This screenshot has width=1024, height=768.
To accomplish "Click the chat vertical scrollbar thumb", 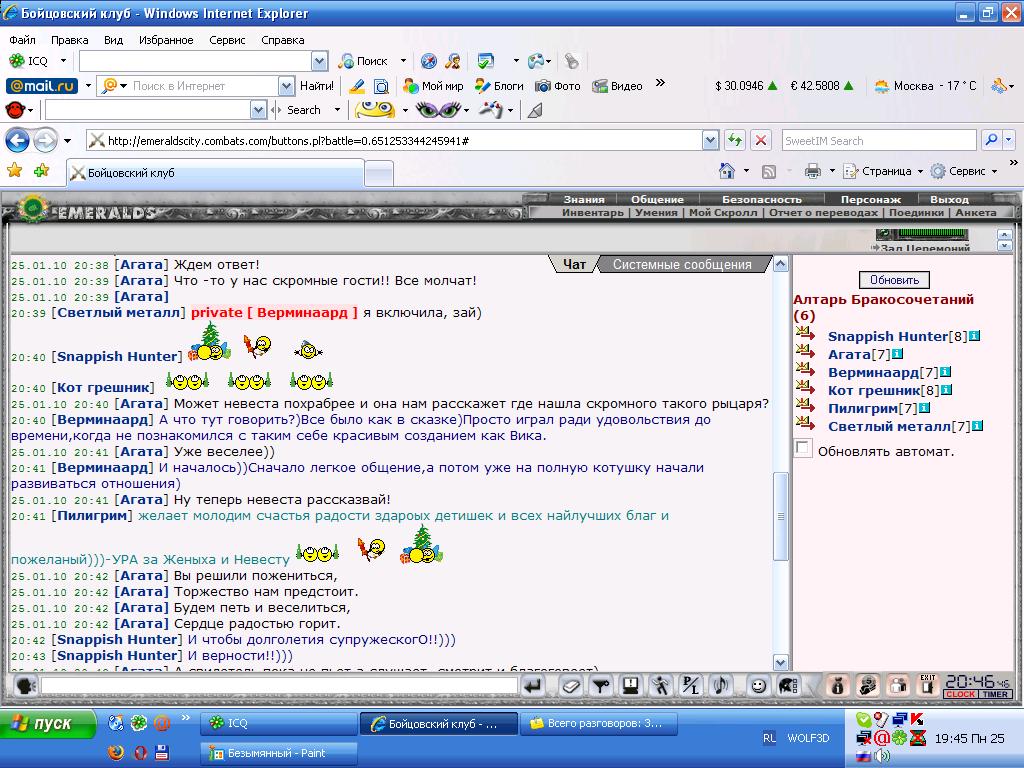I will click(x=780, y=516).
